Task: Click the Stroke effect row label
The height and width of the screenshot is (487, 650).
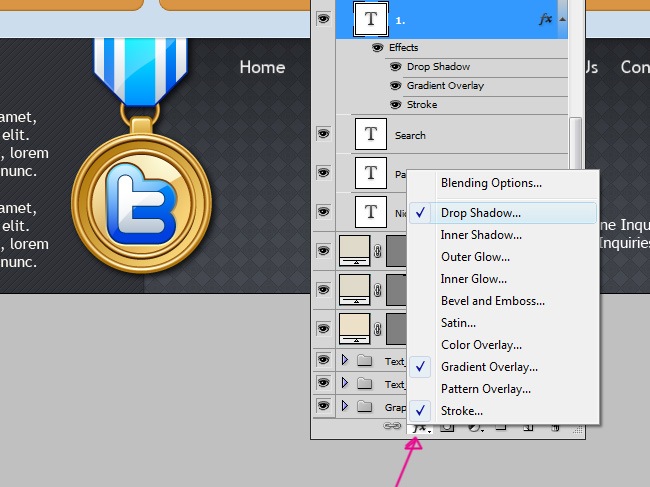Action: tap(422, 104)
